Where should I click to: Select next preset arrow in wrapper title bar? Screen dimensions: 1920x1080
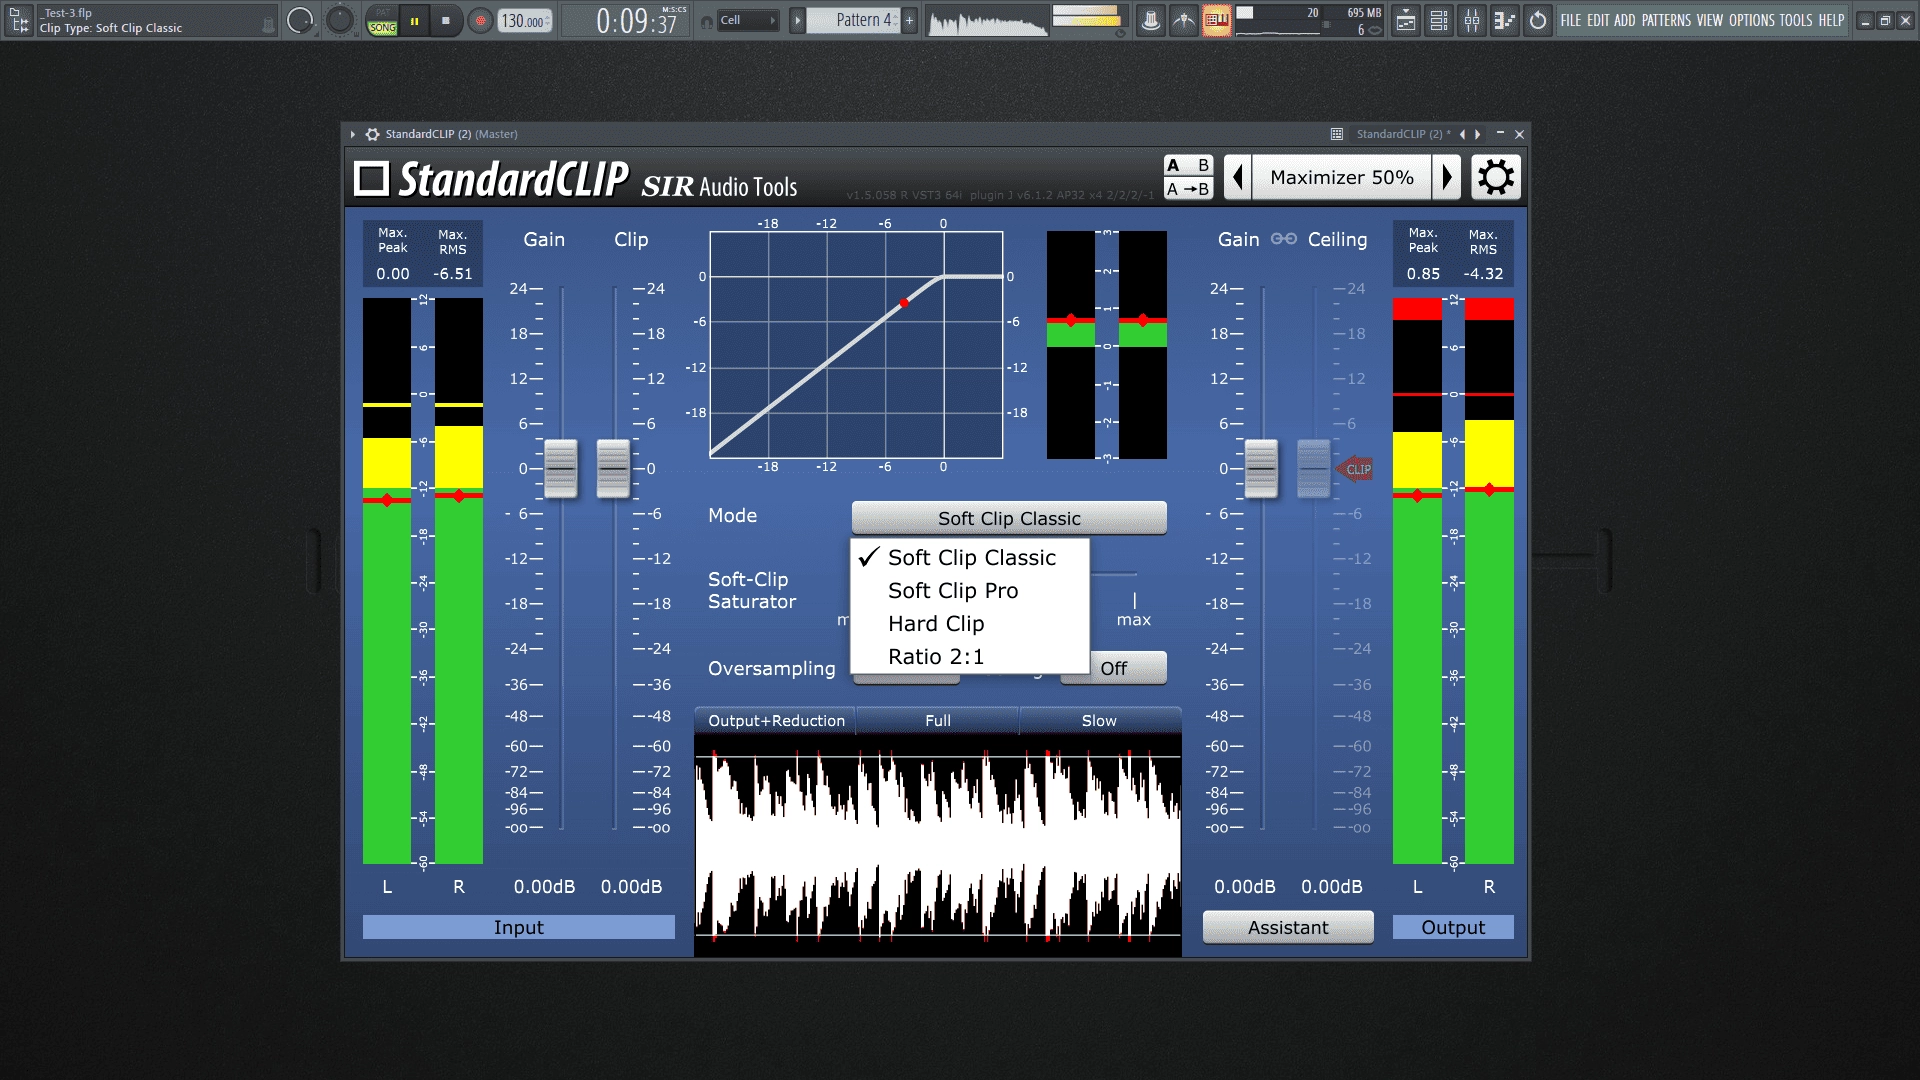[x=1478, y=134]
